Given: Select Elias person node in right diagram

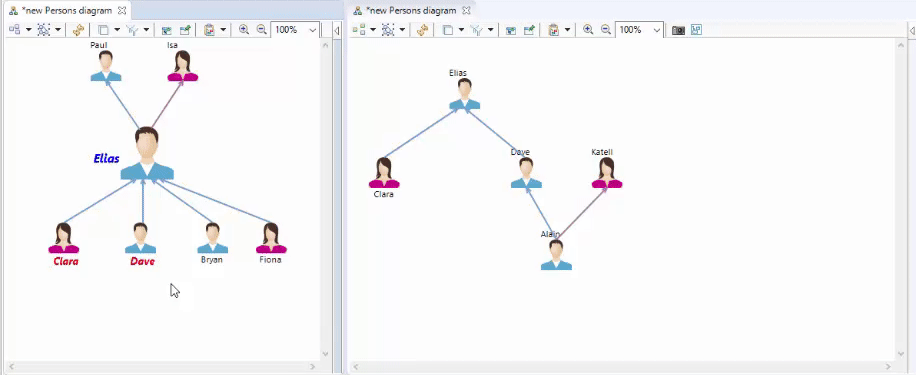Looking at the screenshot, I should pyautogui.click(x=464, y=94).
